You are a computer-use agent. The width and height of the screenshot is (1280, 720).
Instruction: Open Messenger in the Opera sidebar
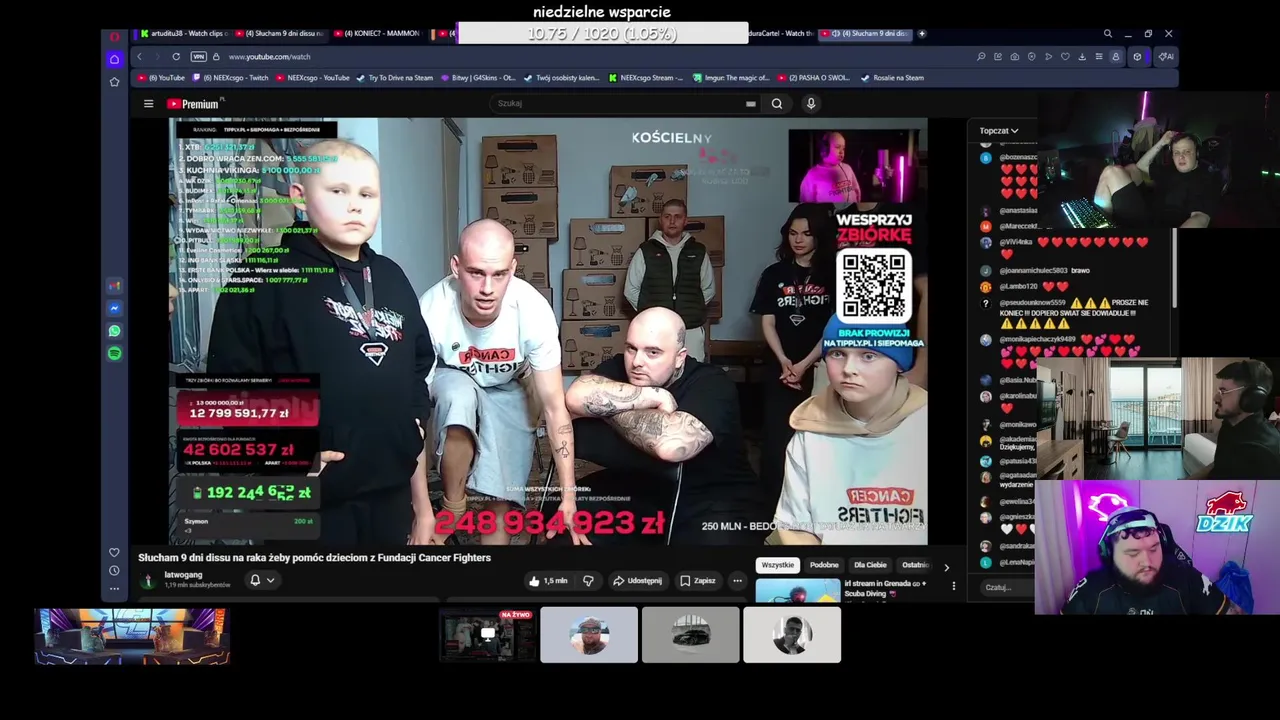click(114, 308)
